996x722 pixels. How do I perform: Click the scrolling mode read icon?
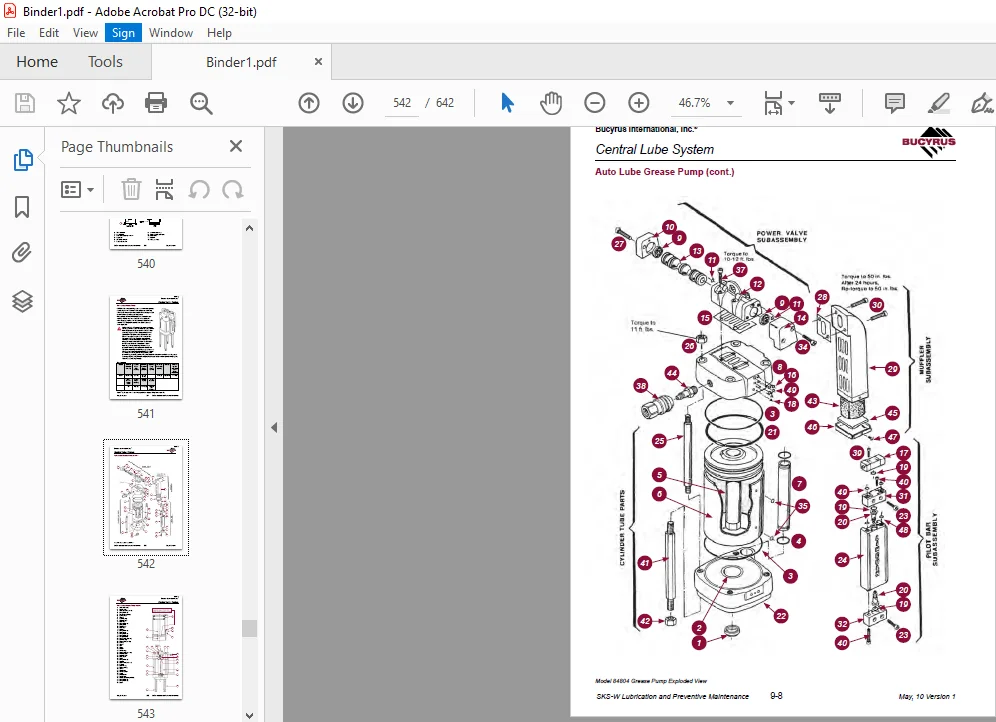pyautogui.click(x=830, y=103)
